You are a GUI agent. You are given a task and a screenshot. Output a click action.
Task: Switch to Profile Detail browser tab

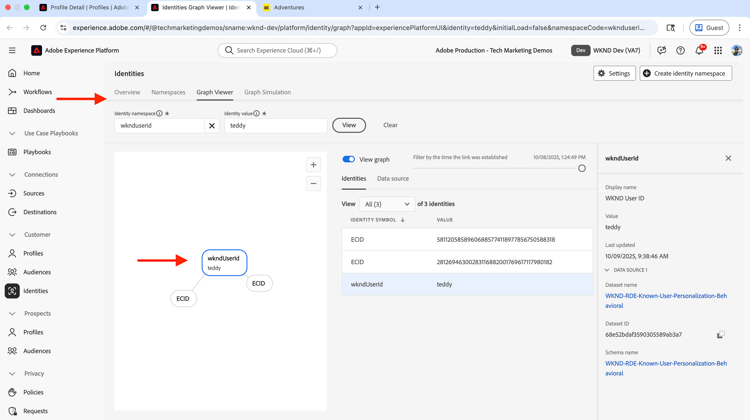pyautogui.click(x=89, y=8)
